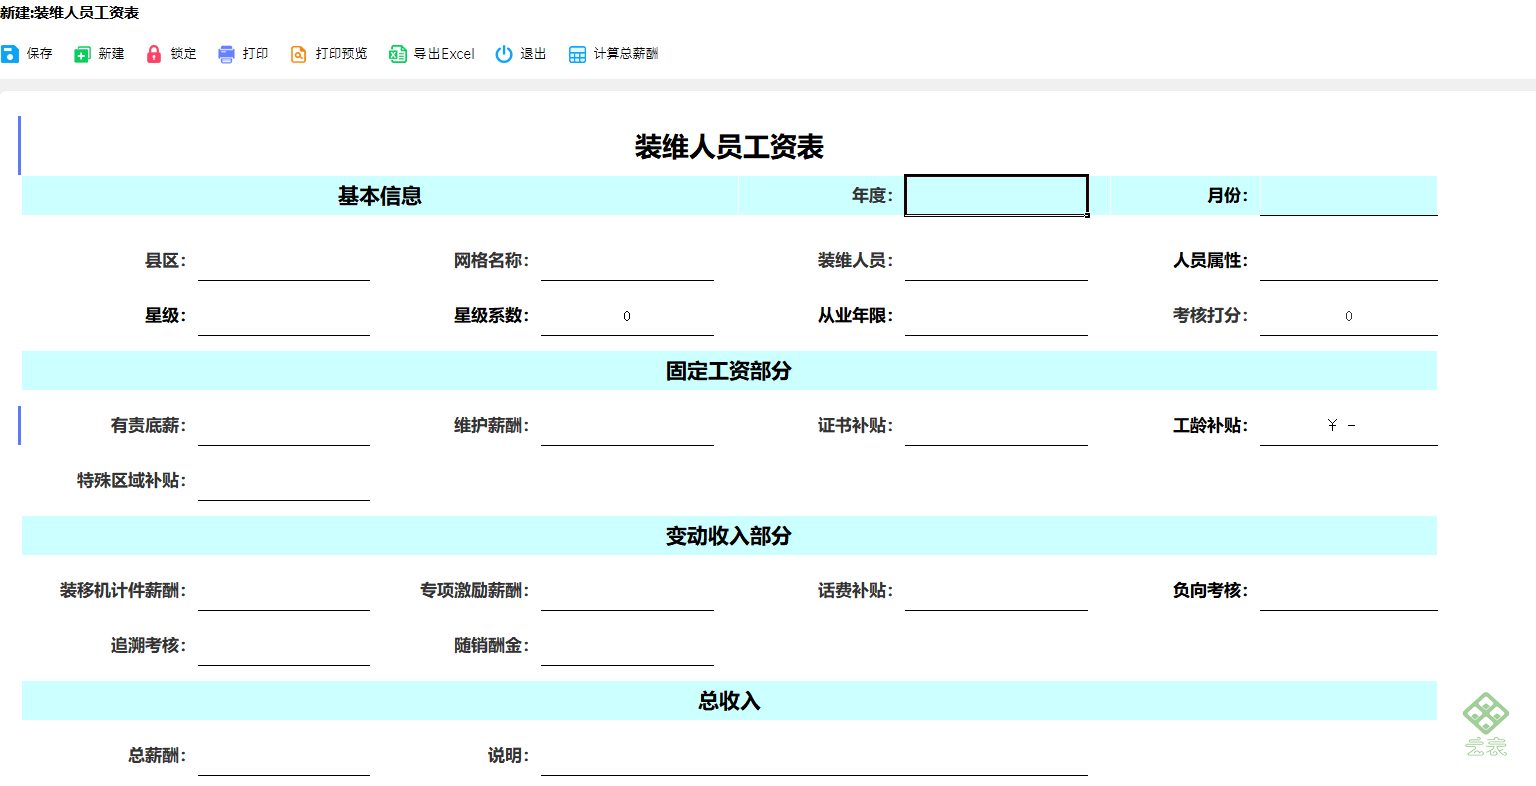Click into the 装维人员 field
1536x786 pixels.
pos(996,260)
